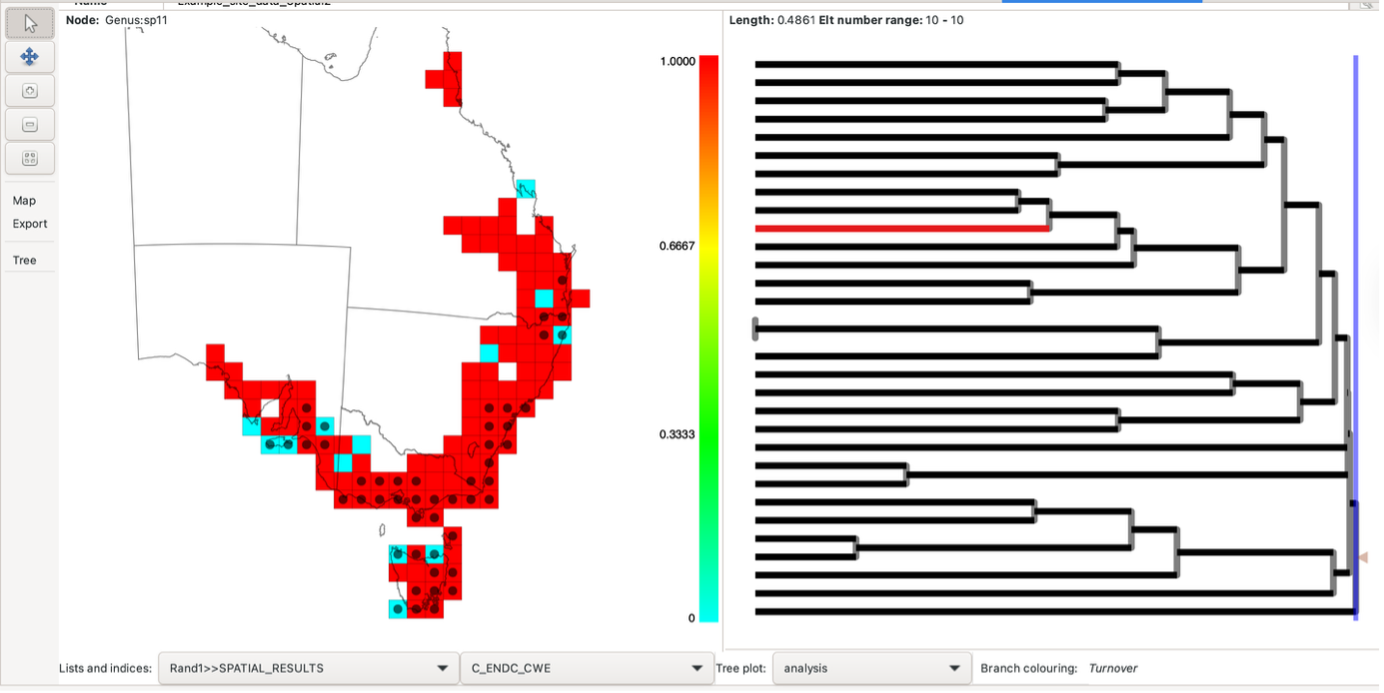This screenshot has width=1384, height=693.
Task: Open the Tree plot analysis dropdown
Action: pyautogui.click(x=871, y=668)
